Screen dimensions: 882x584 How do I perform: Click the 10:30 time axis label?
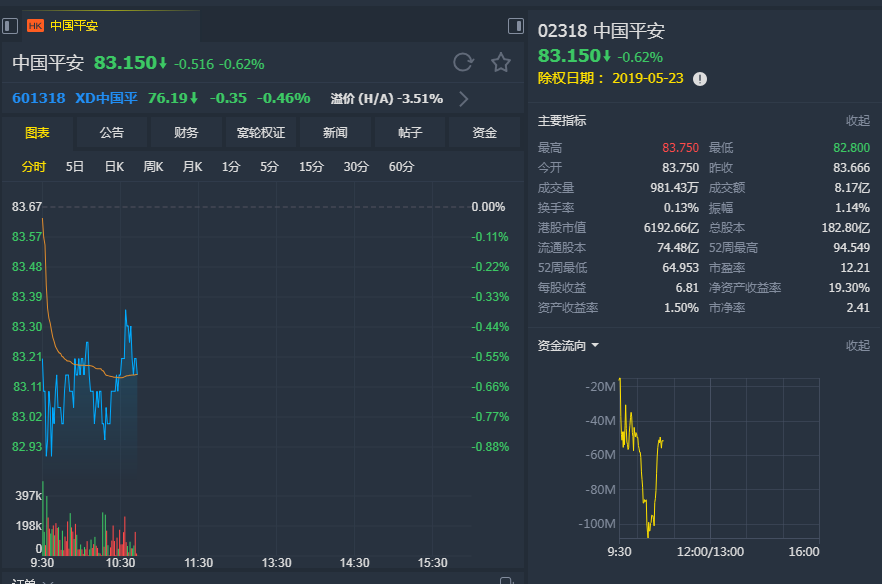[x=120, y=563]
